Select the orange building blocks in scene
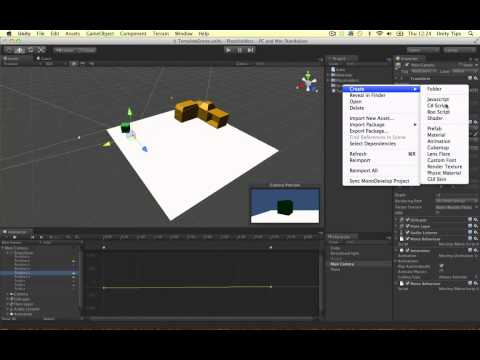The height and width of the screenshot is (360, 480). [202, 113]
